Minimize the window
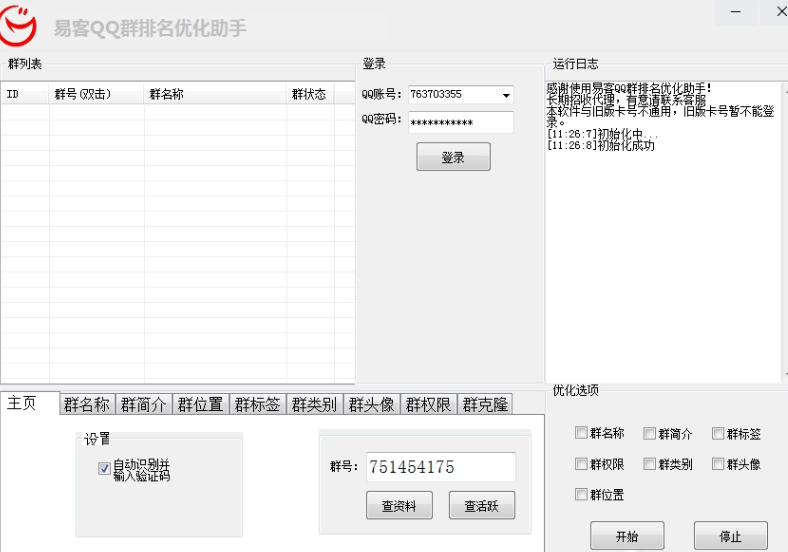 click(736, 12)
